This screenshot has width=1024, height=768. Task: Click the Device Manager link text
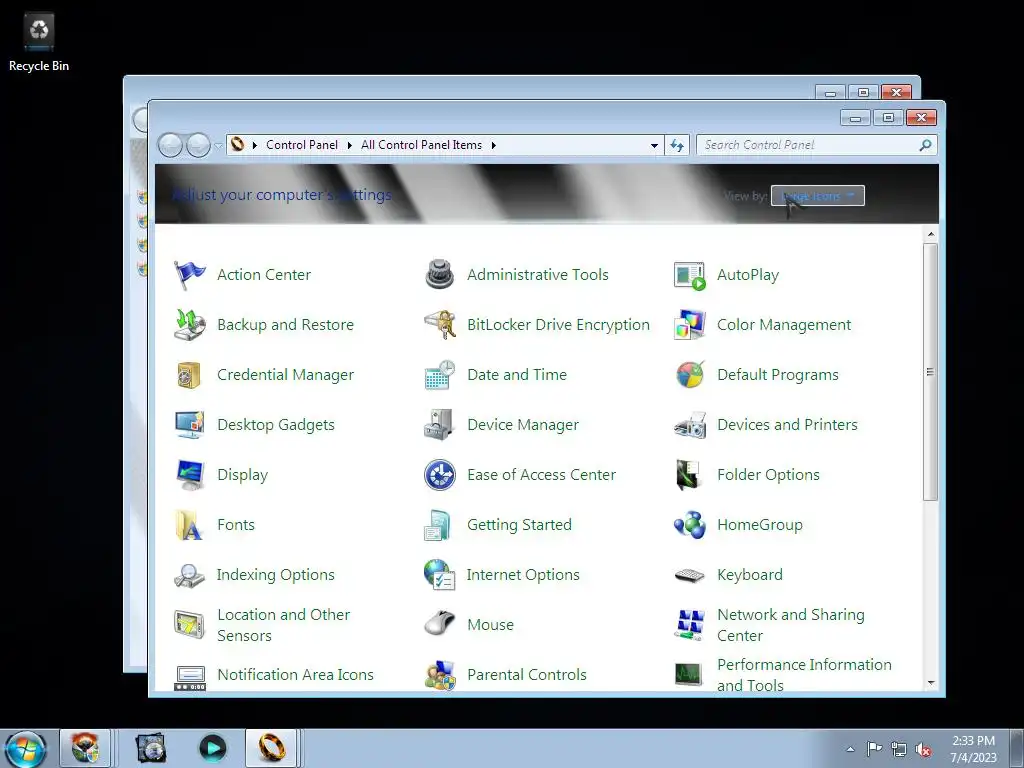(x=522, y=425)
